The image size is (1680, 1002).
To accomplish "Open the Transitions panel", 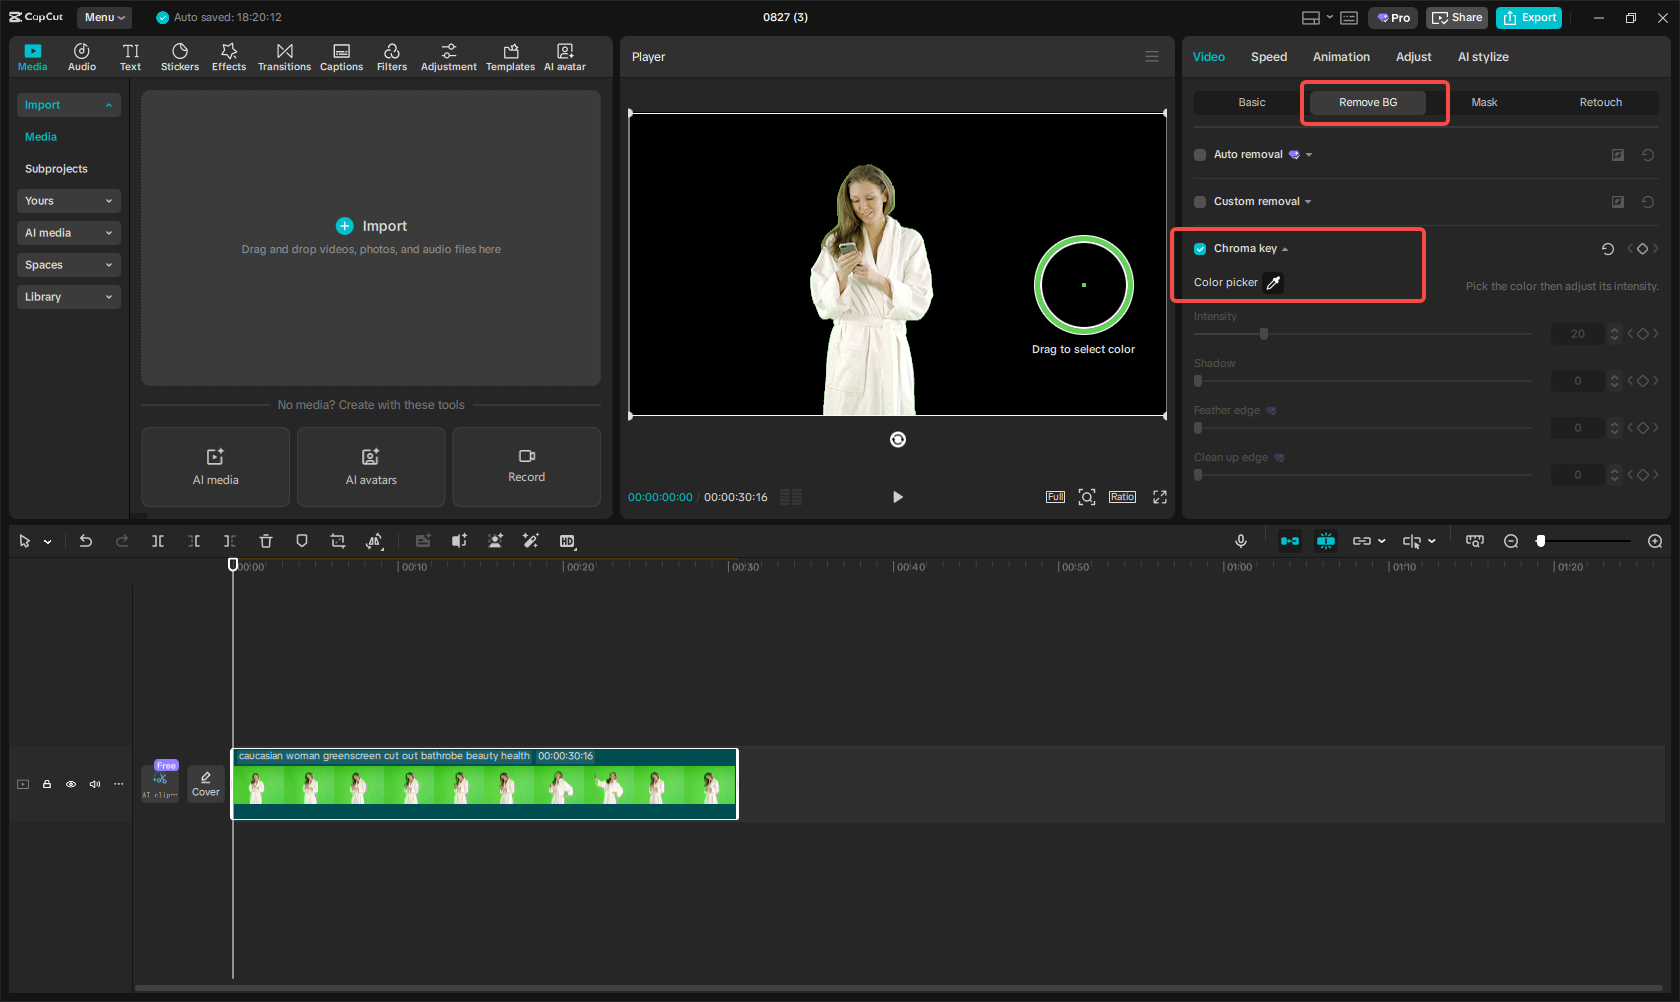I will coord(284,57).
